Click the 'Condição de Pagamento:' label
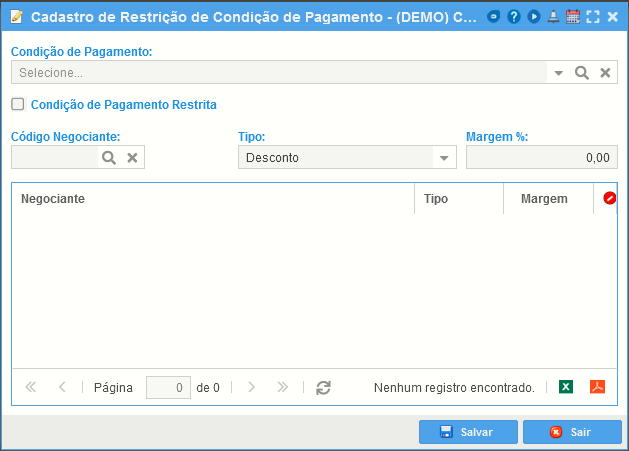The image size is (629, 451). coord(81,52)
